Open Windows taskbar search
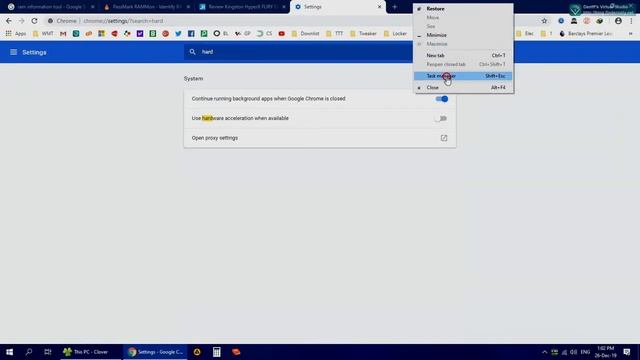The image size is (640, 360). click(29, 352)
